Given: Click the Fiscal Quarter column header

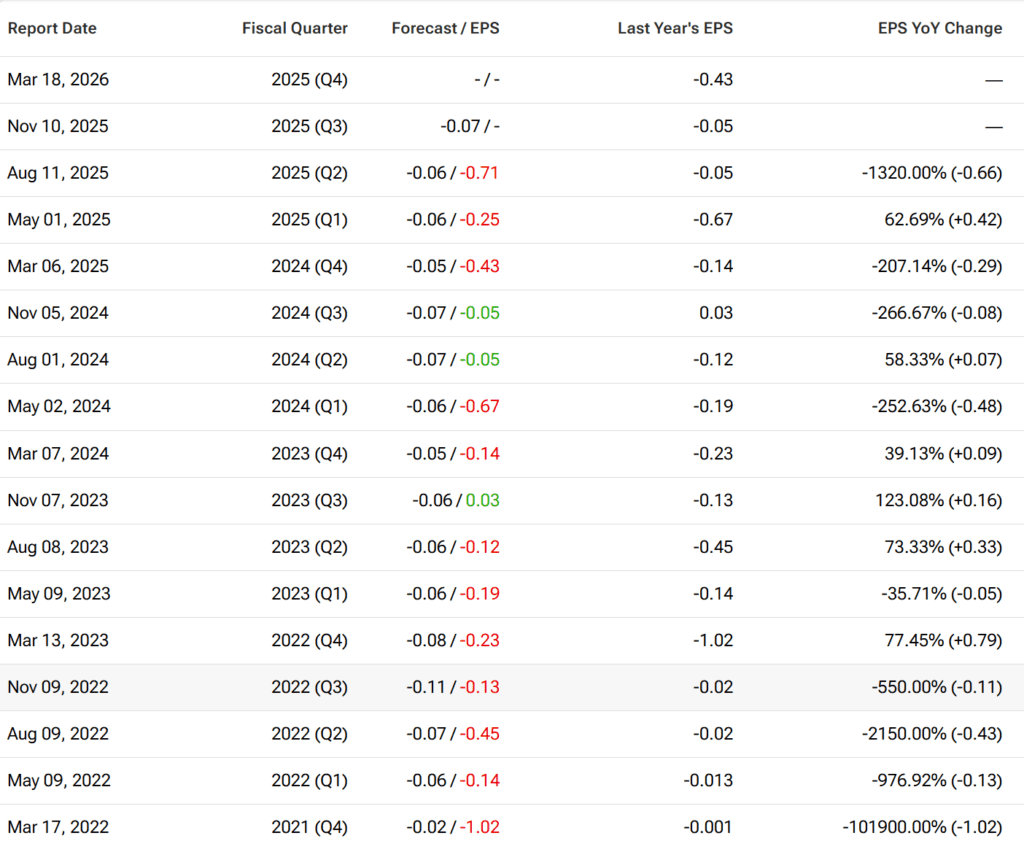Looking at the screenshot, I should tap(295, 28).
